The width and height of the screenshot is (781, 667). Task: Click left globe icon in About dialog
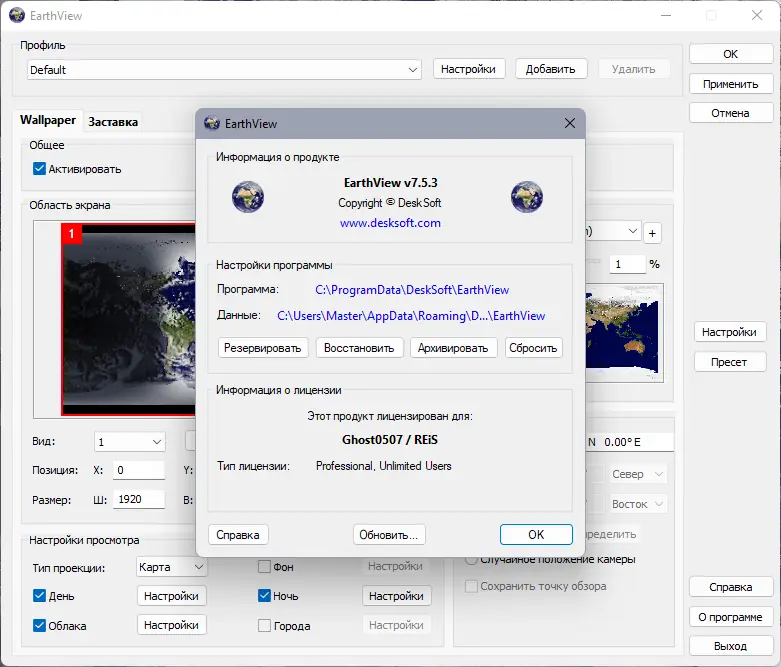[x=248, y=197]
